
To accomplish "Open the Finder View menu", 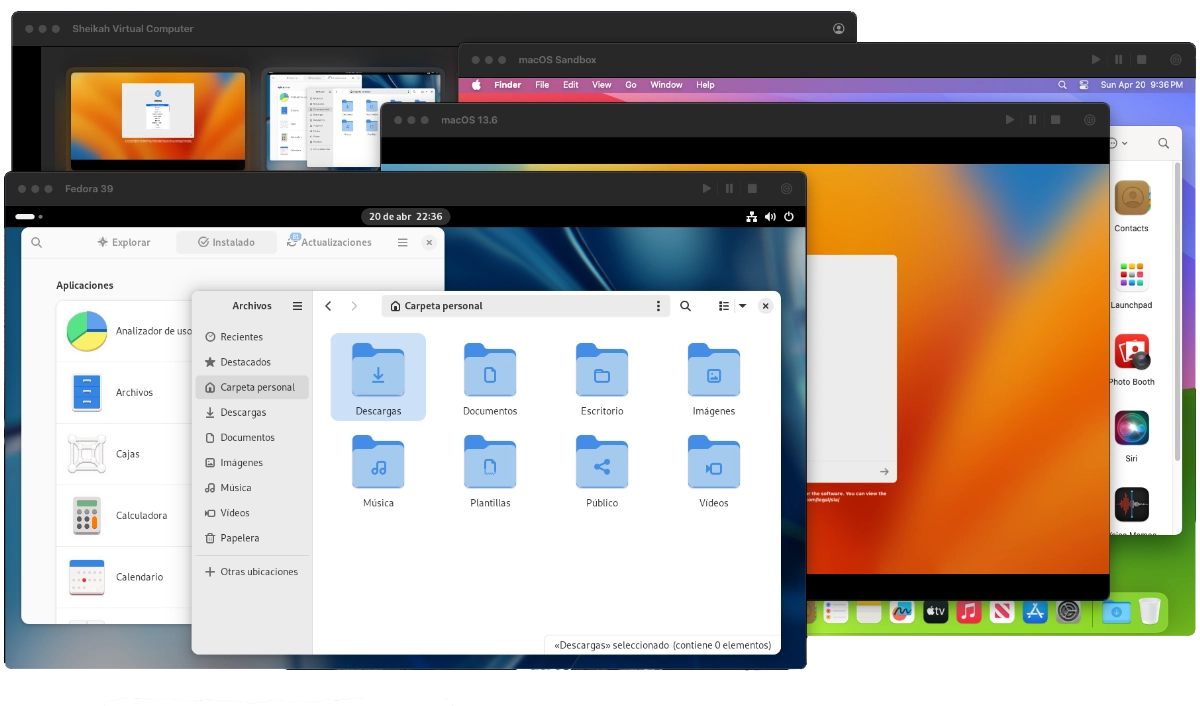I will tap(601, 85).
